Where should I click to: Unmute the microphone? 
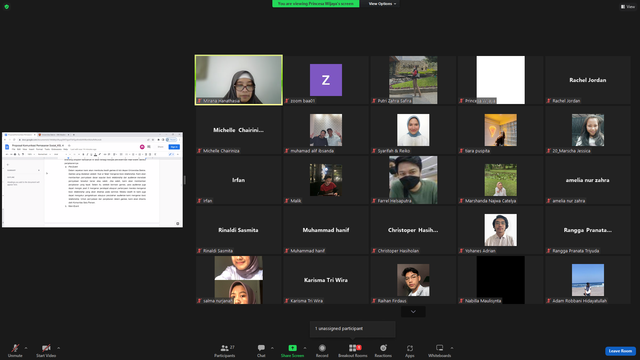15,350
